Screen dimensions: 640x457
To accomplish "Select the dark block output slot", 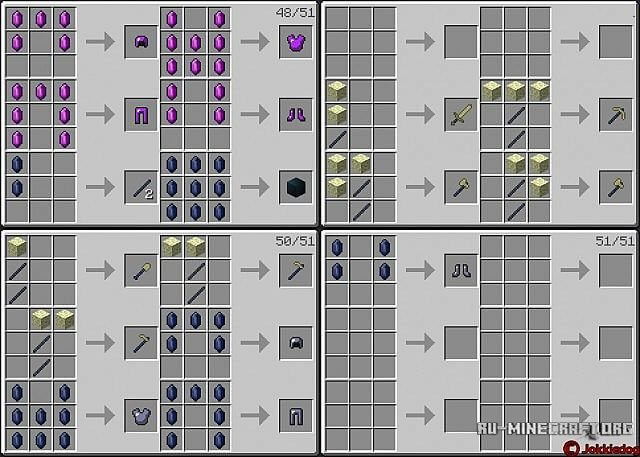I will pos(296,187).
